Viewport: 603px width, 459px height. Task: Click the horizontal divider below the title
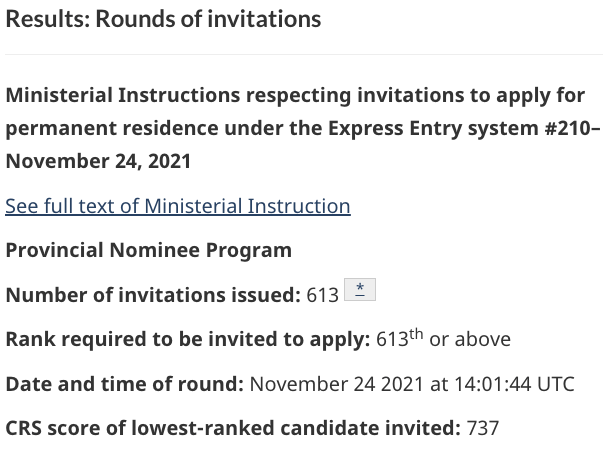(301, 54)
